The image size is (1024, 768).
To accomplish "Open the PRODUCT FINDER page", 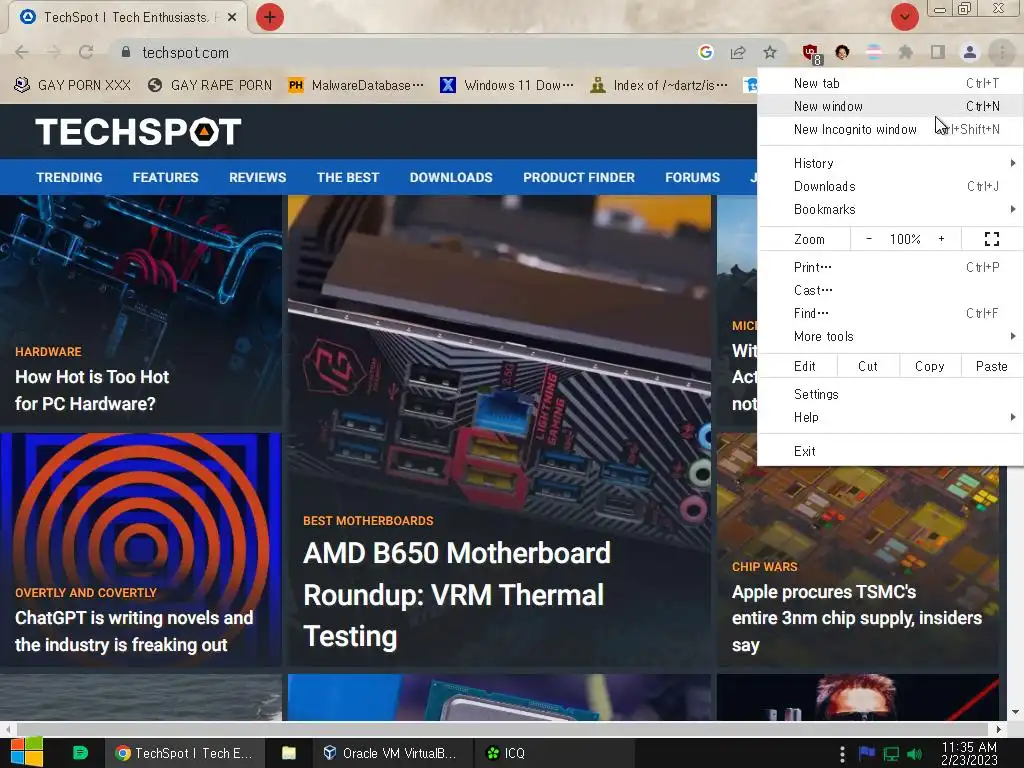I will click(579, 178).
